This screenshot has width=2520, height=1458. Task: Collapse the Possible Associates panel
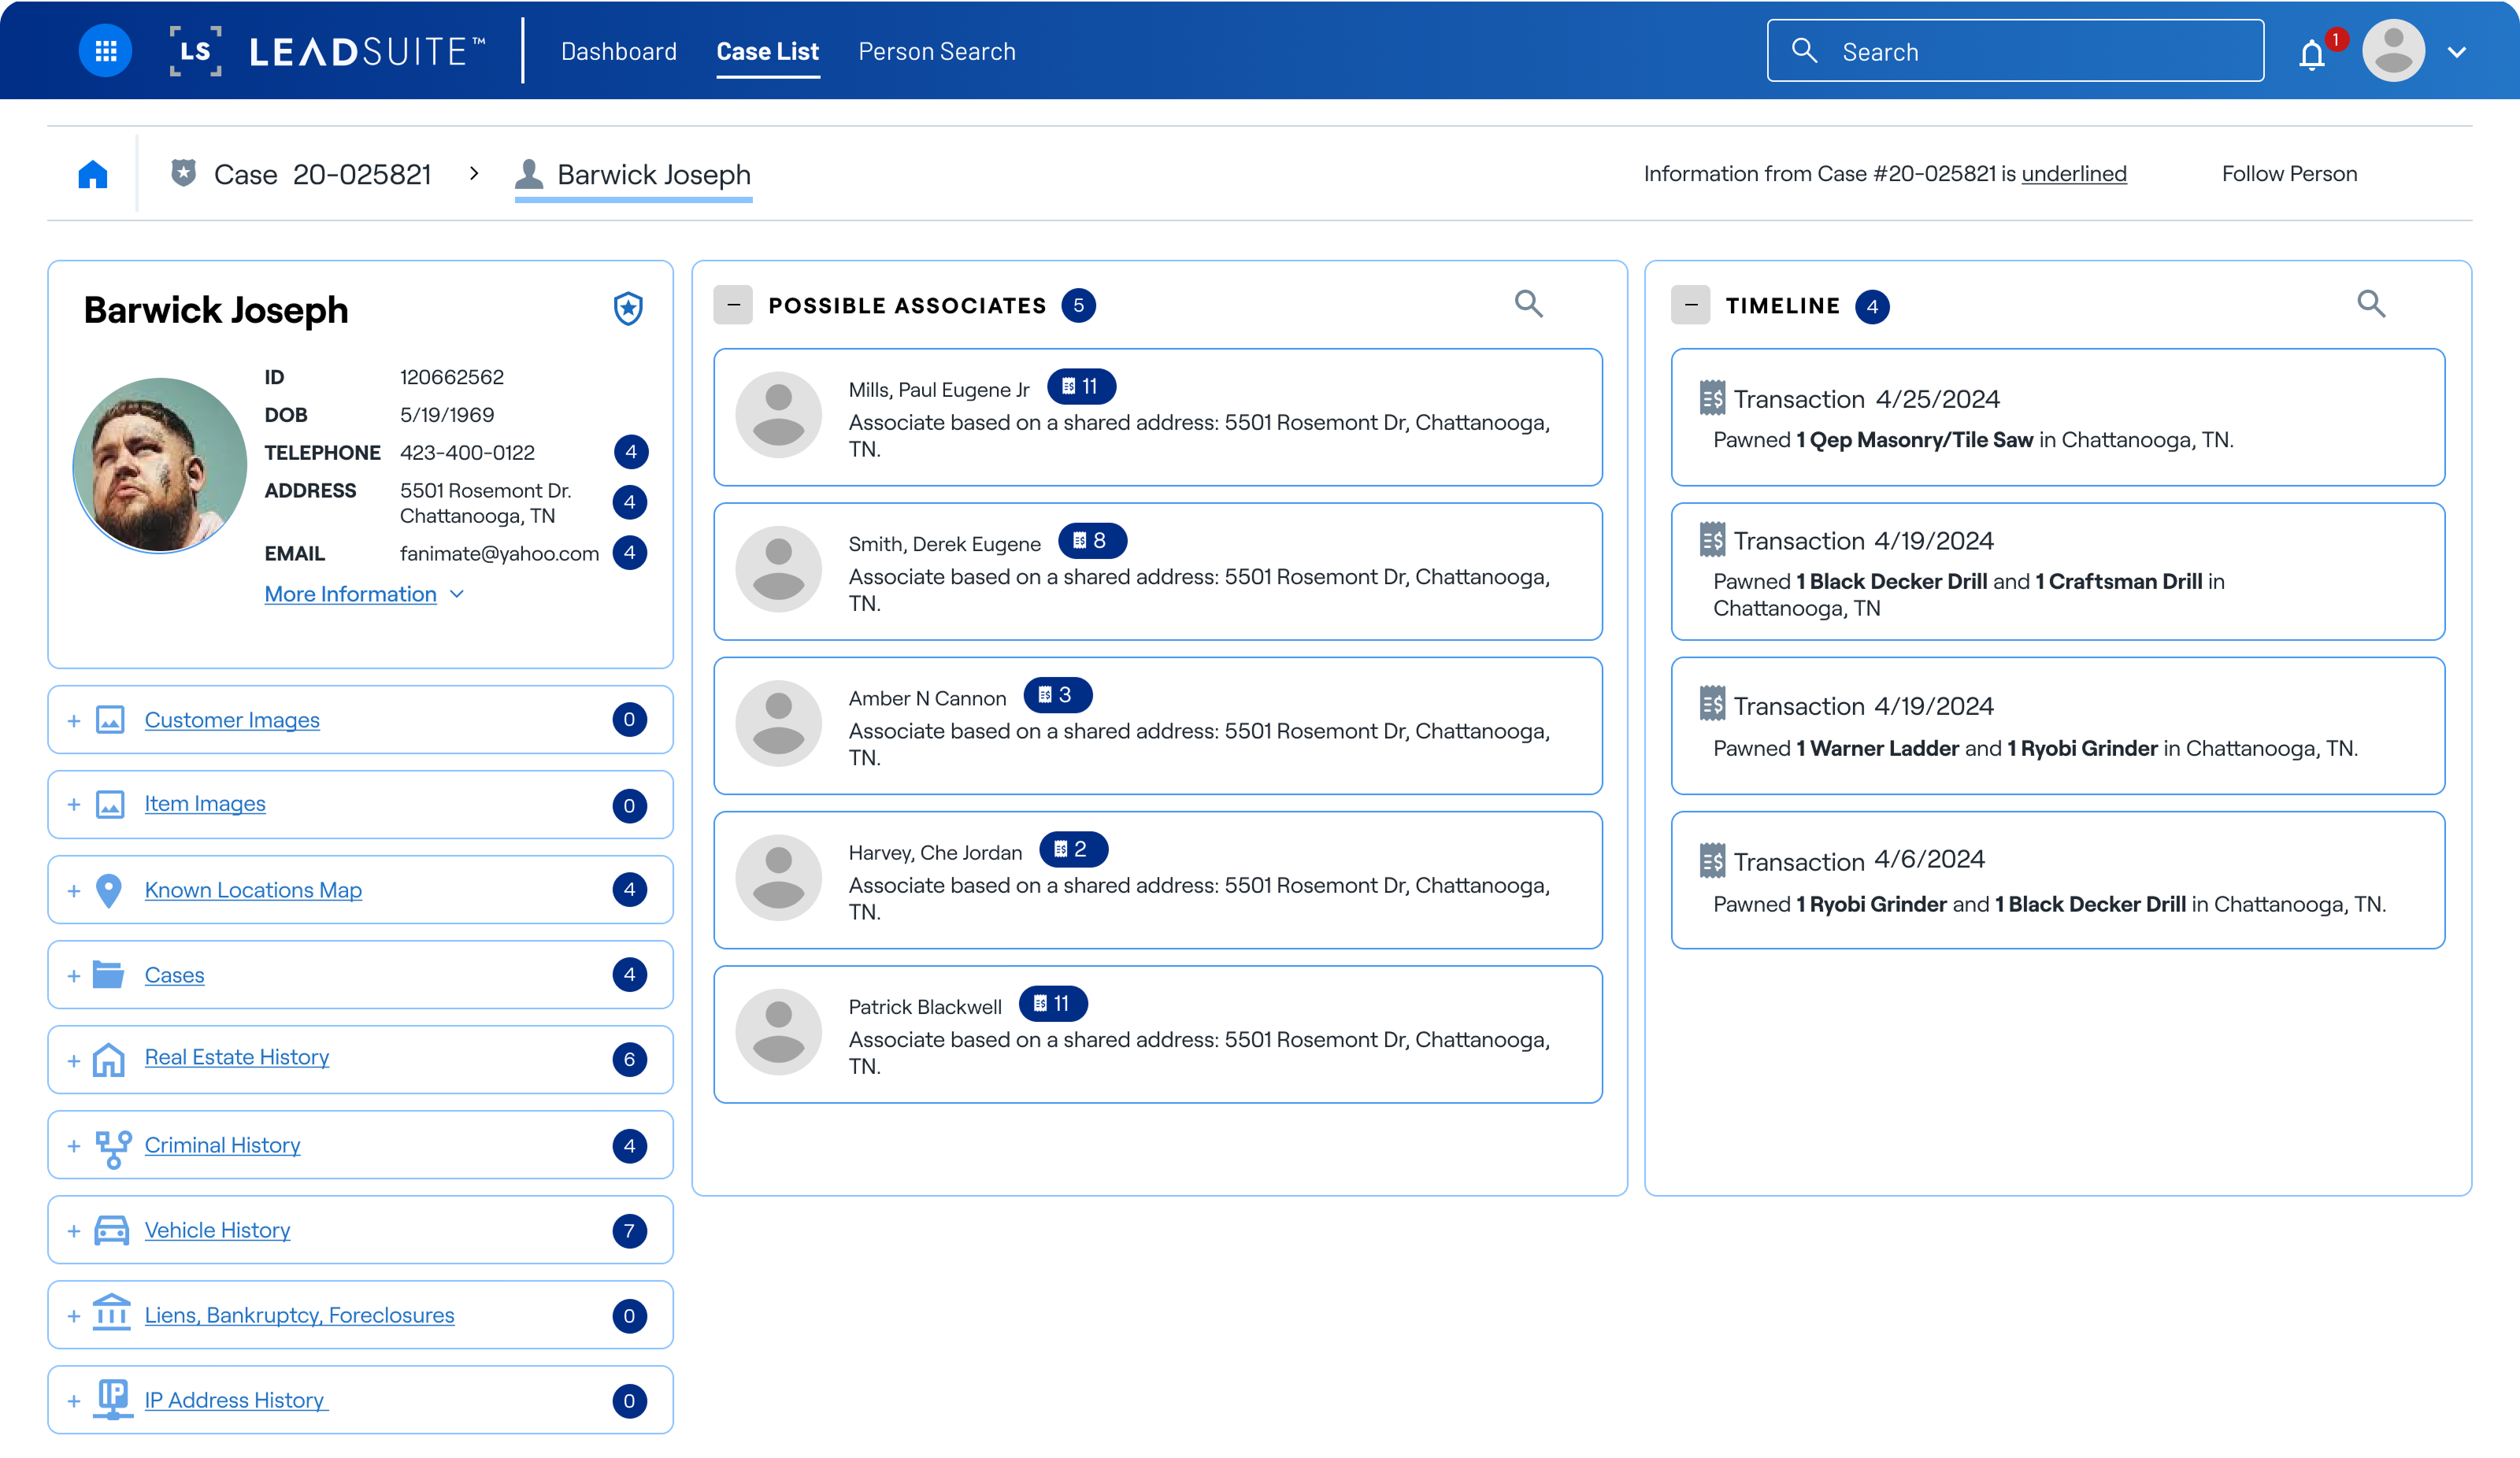pos(733,305)
